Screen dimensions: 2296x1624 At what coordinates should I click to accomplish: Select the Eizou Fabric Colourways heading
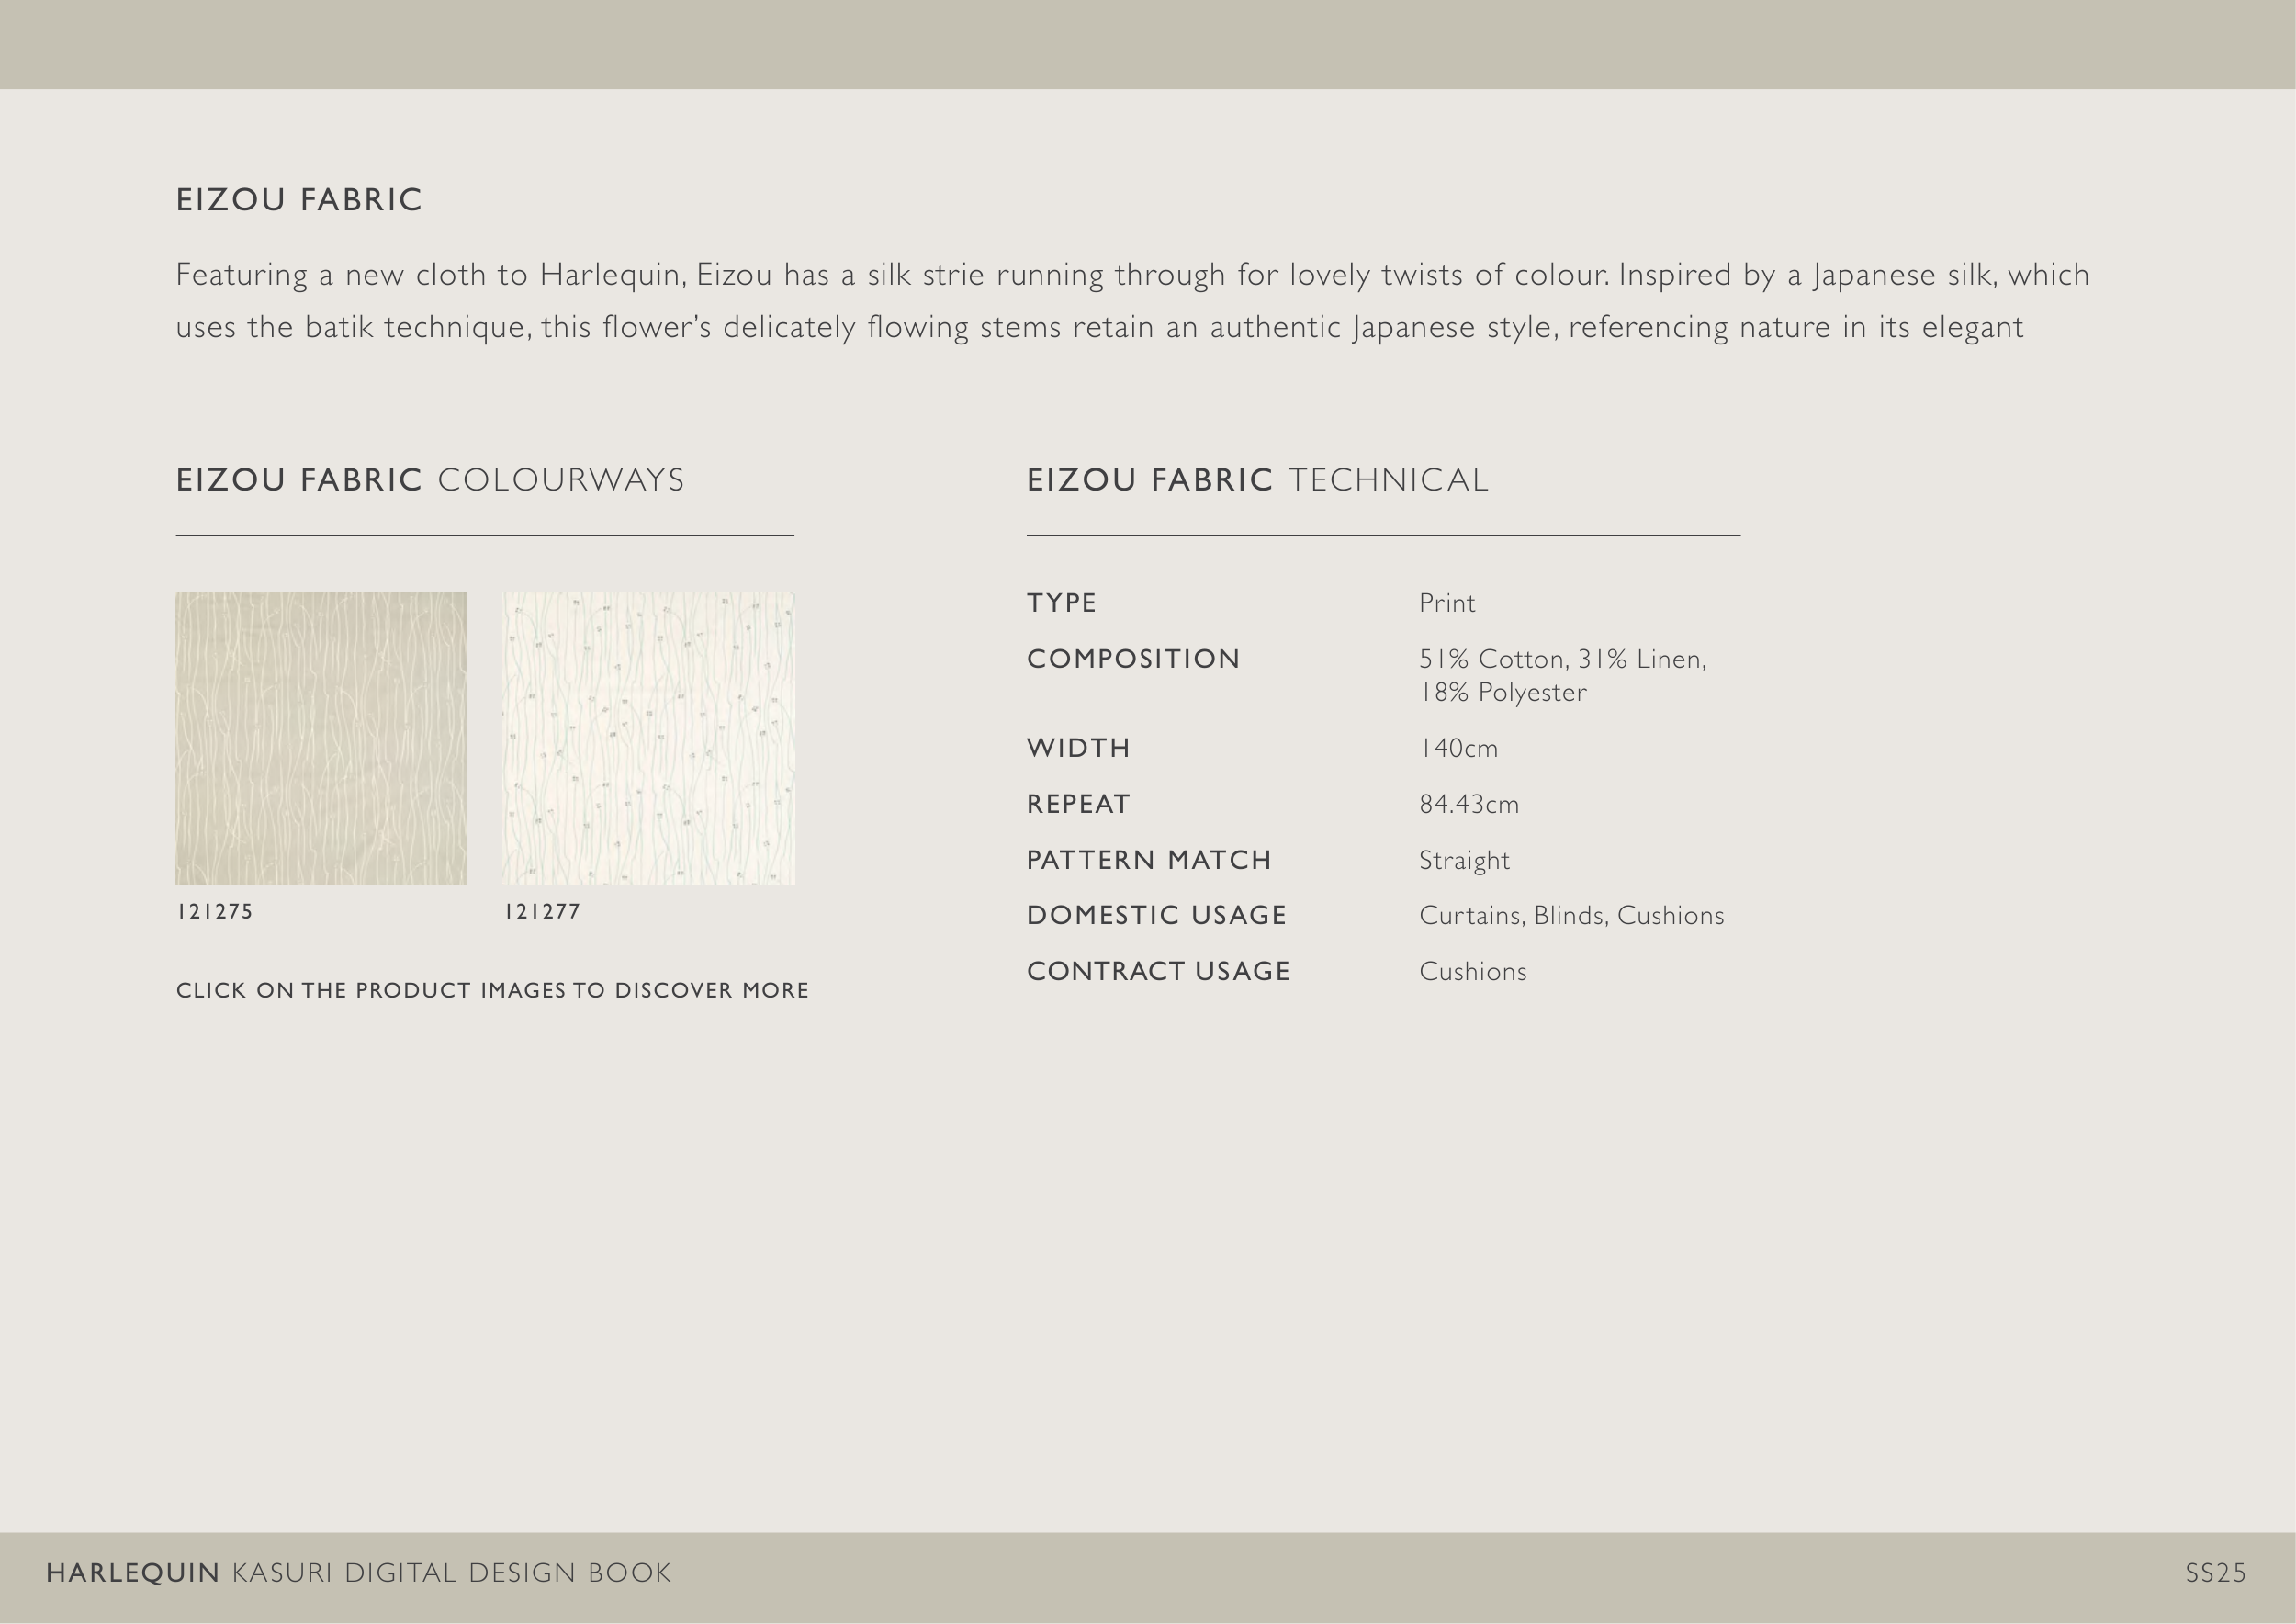coord(430,480)
